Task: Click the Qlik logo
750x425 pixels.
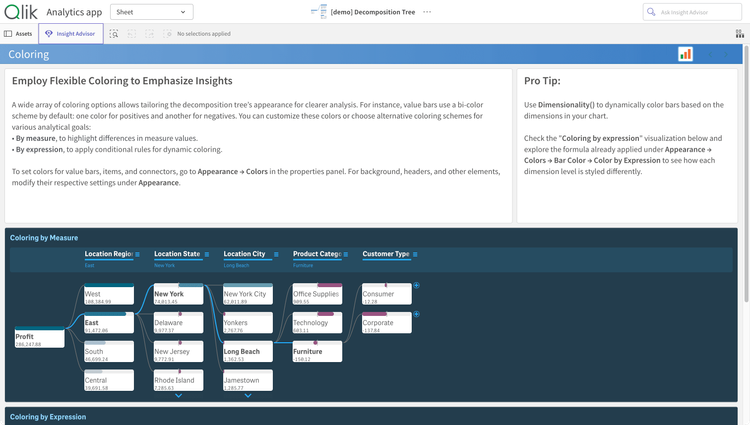Action: 21,12
